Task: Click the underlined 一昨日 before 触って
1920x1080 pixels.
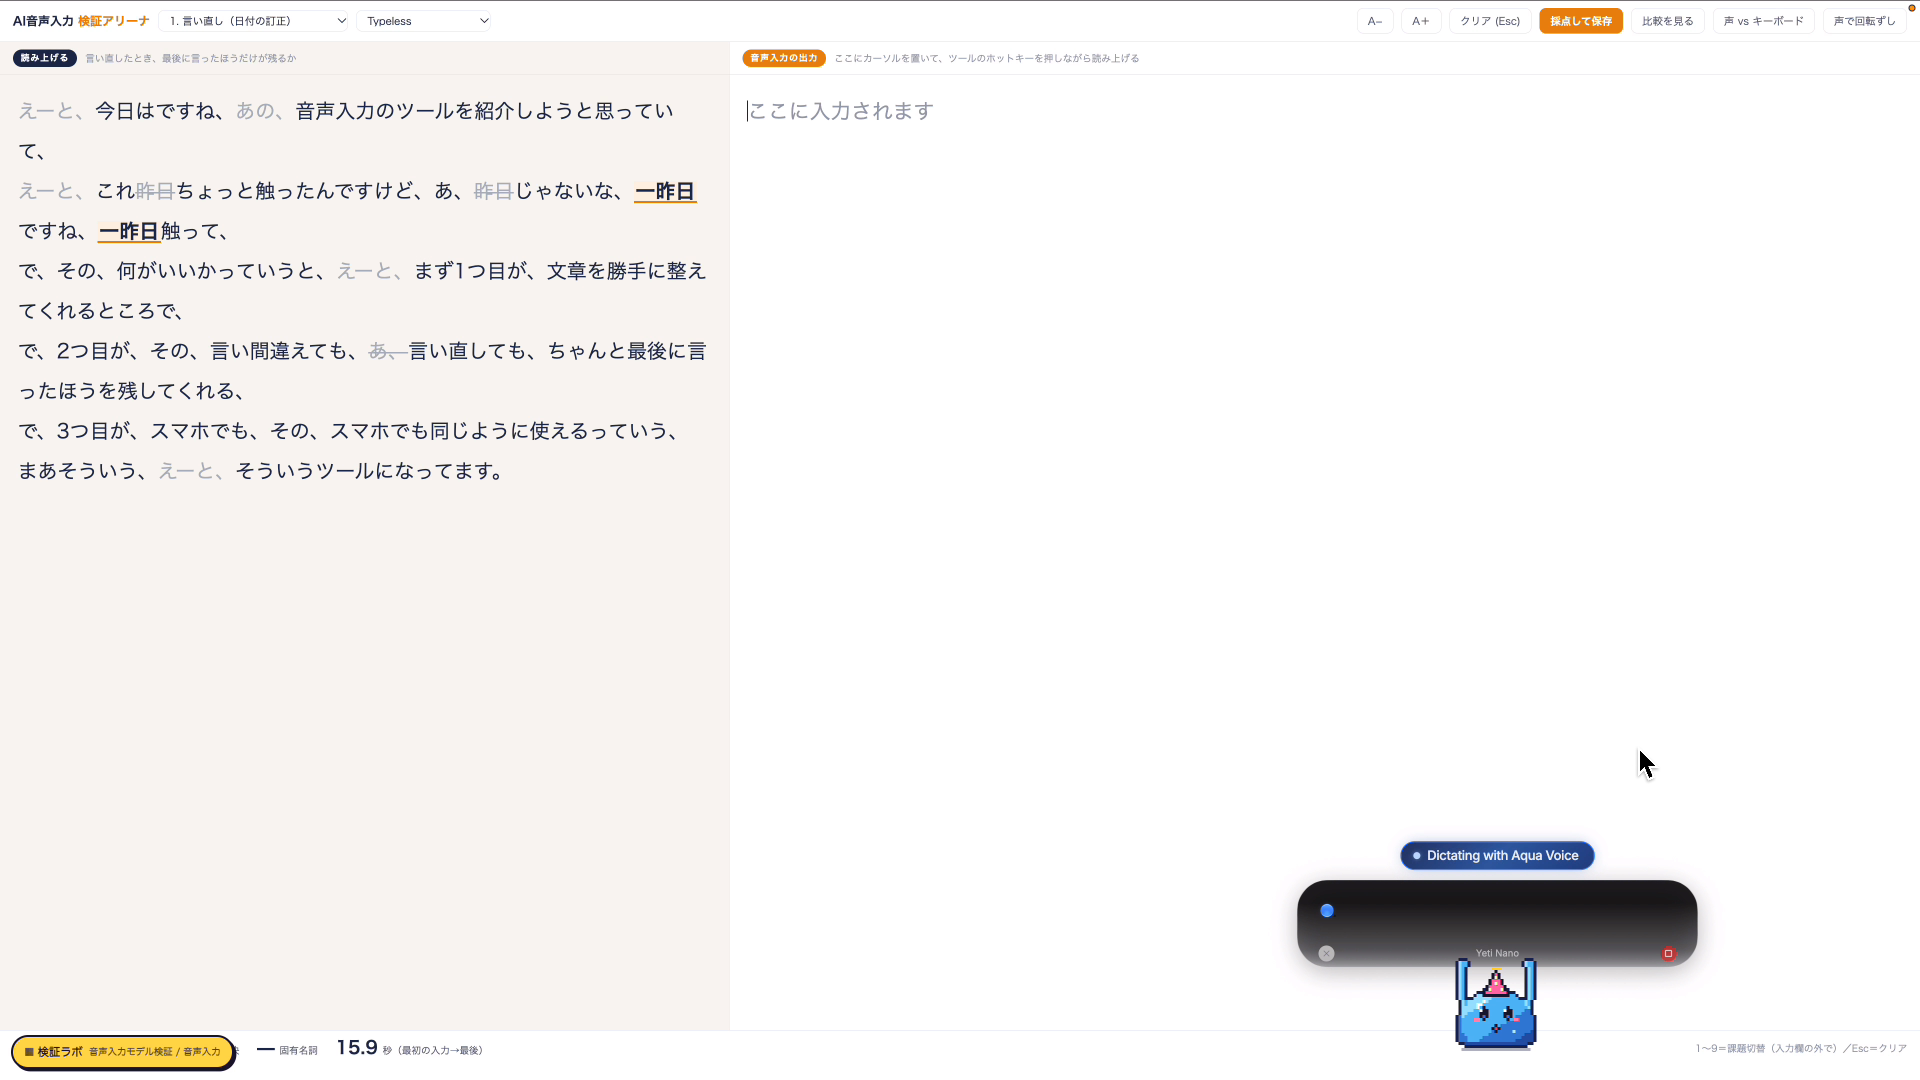Action: 129,231
